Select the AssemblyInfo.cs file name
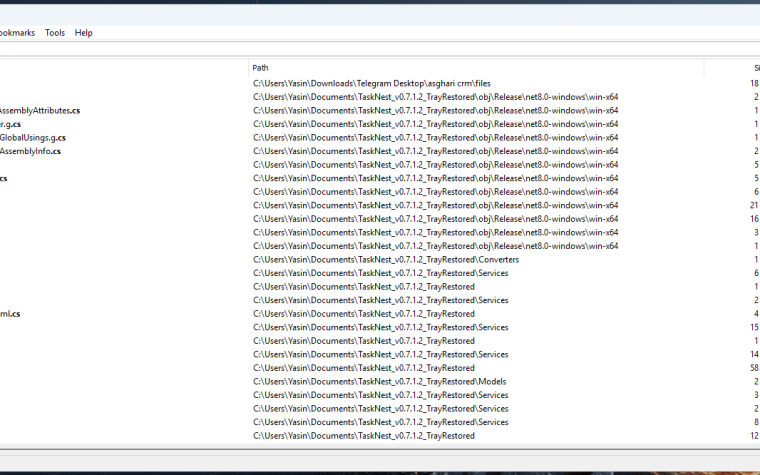 30,151
